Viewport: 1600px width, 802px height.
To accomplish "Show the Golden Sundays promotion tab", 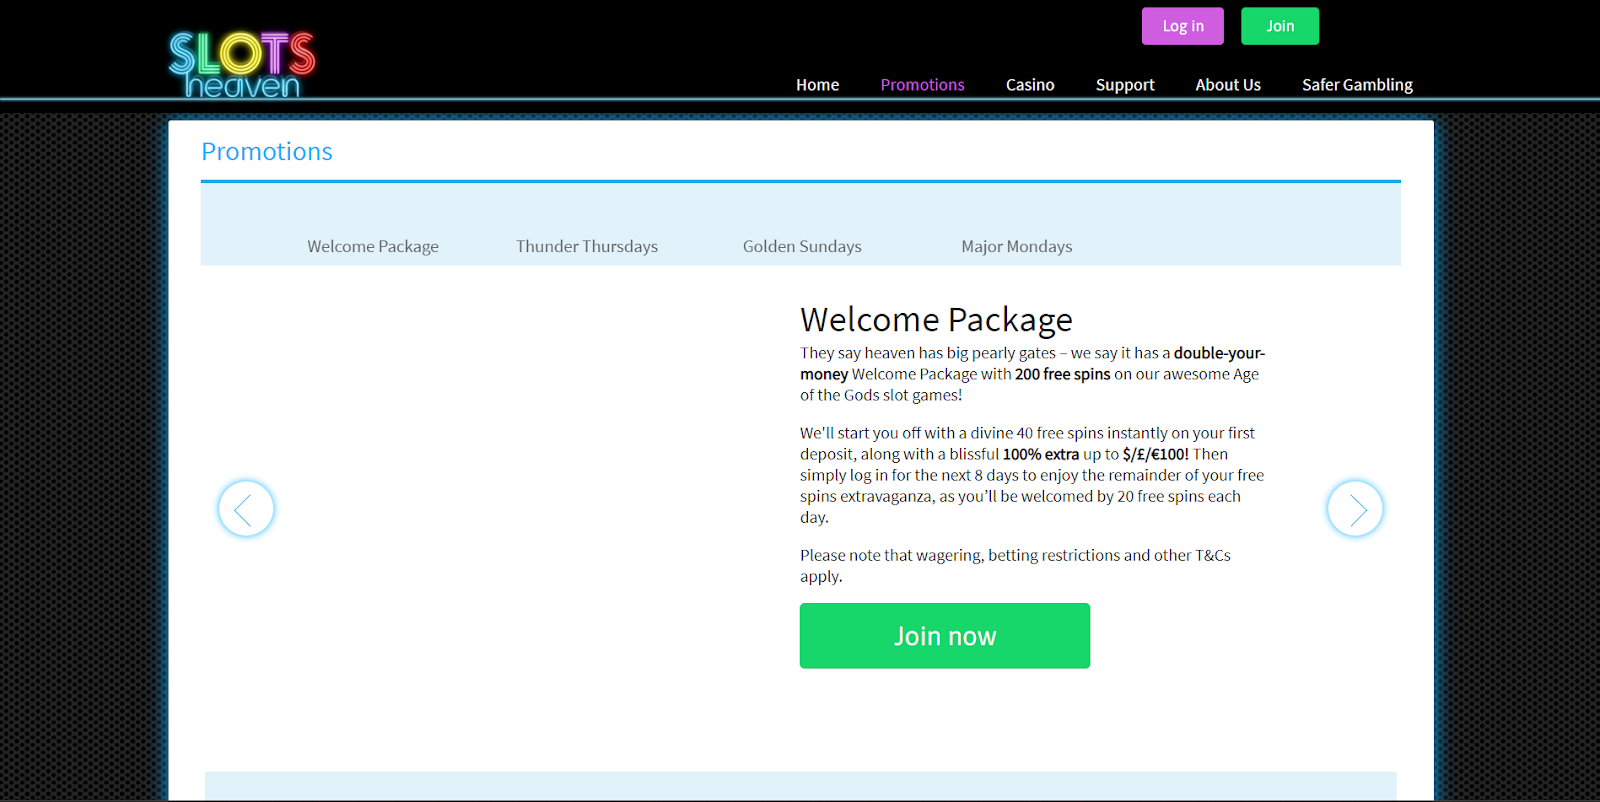I will (802, 246).
